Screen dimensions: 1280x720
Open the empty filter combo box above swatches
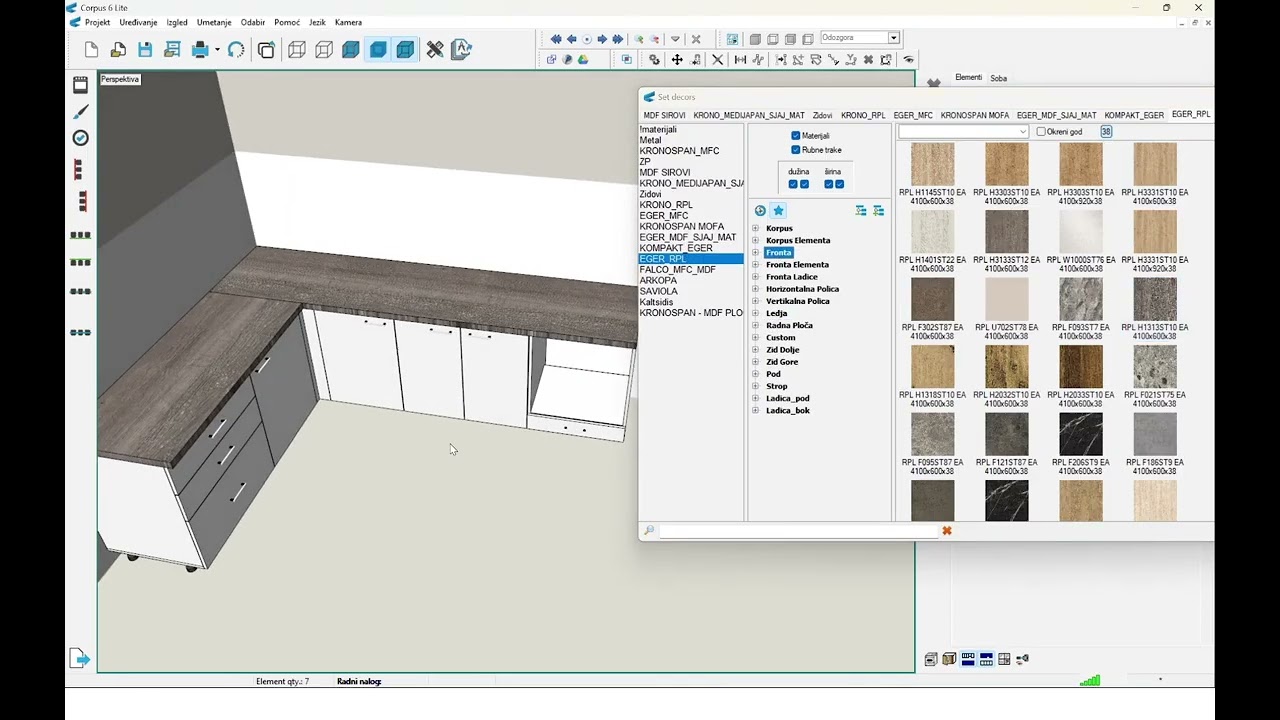click(x=963, y=132)
